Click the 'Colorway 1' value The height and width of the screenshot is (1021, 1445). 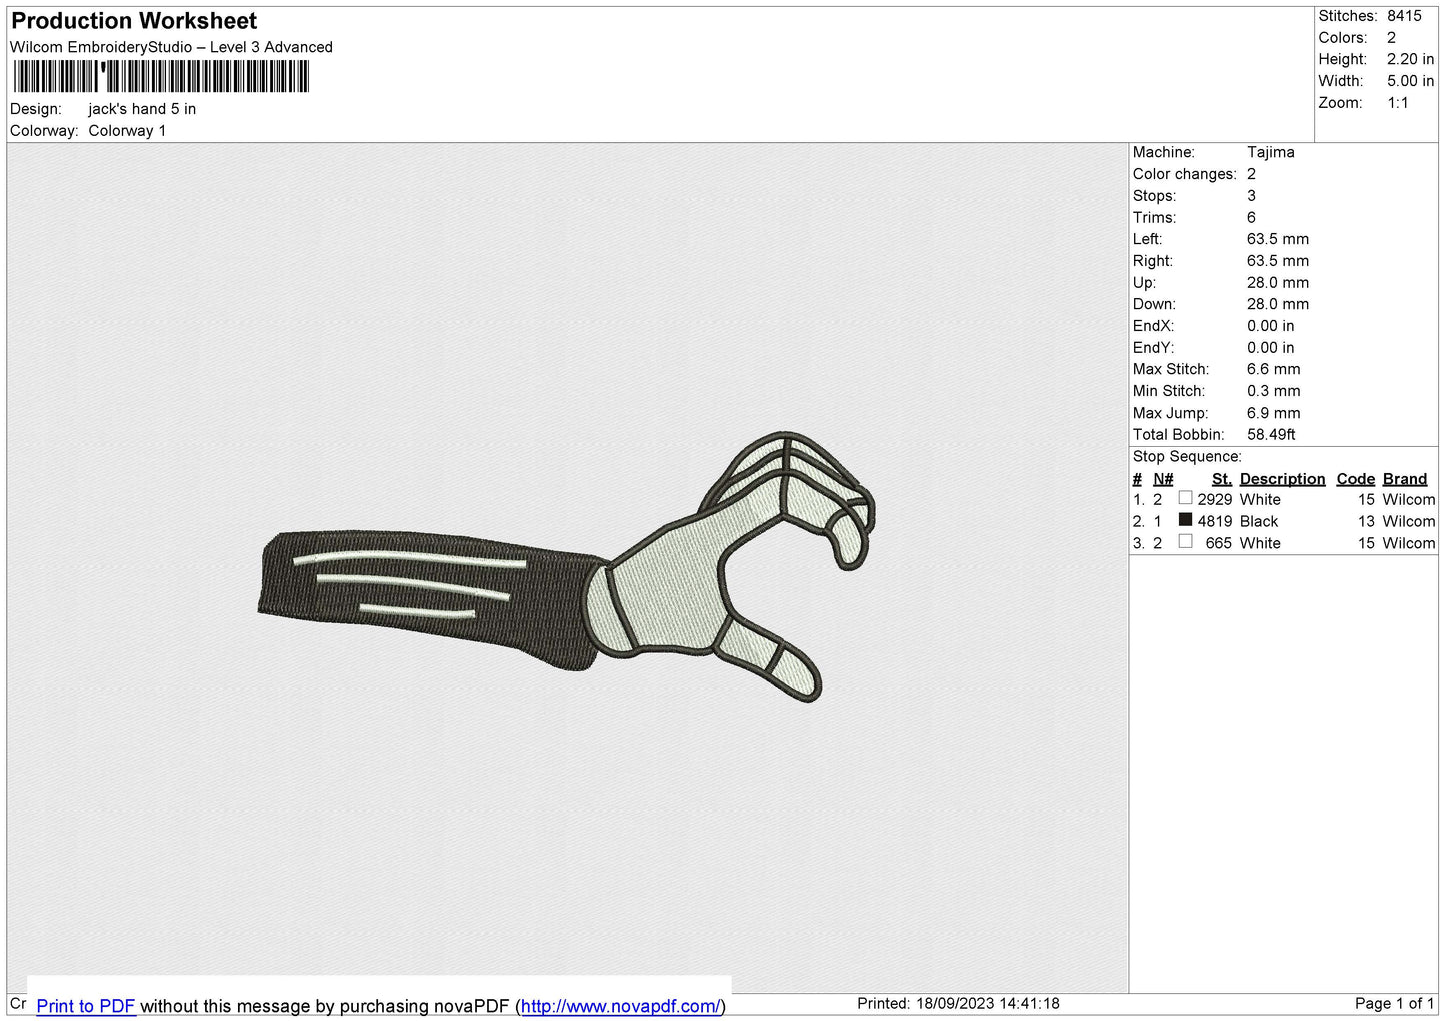[x=127, y=131]
